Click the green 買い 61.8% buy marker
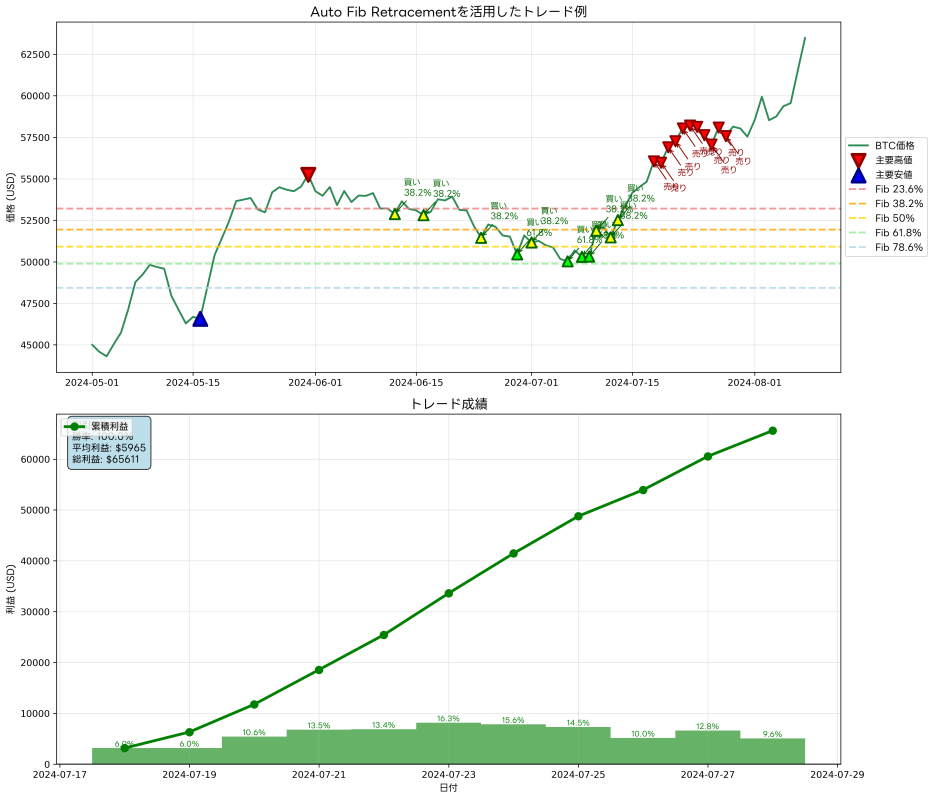This screenshot has width=934, height=800. click(x=570, y=260)
